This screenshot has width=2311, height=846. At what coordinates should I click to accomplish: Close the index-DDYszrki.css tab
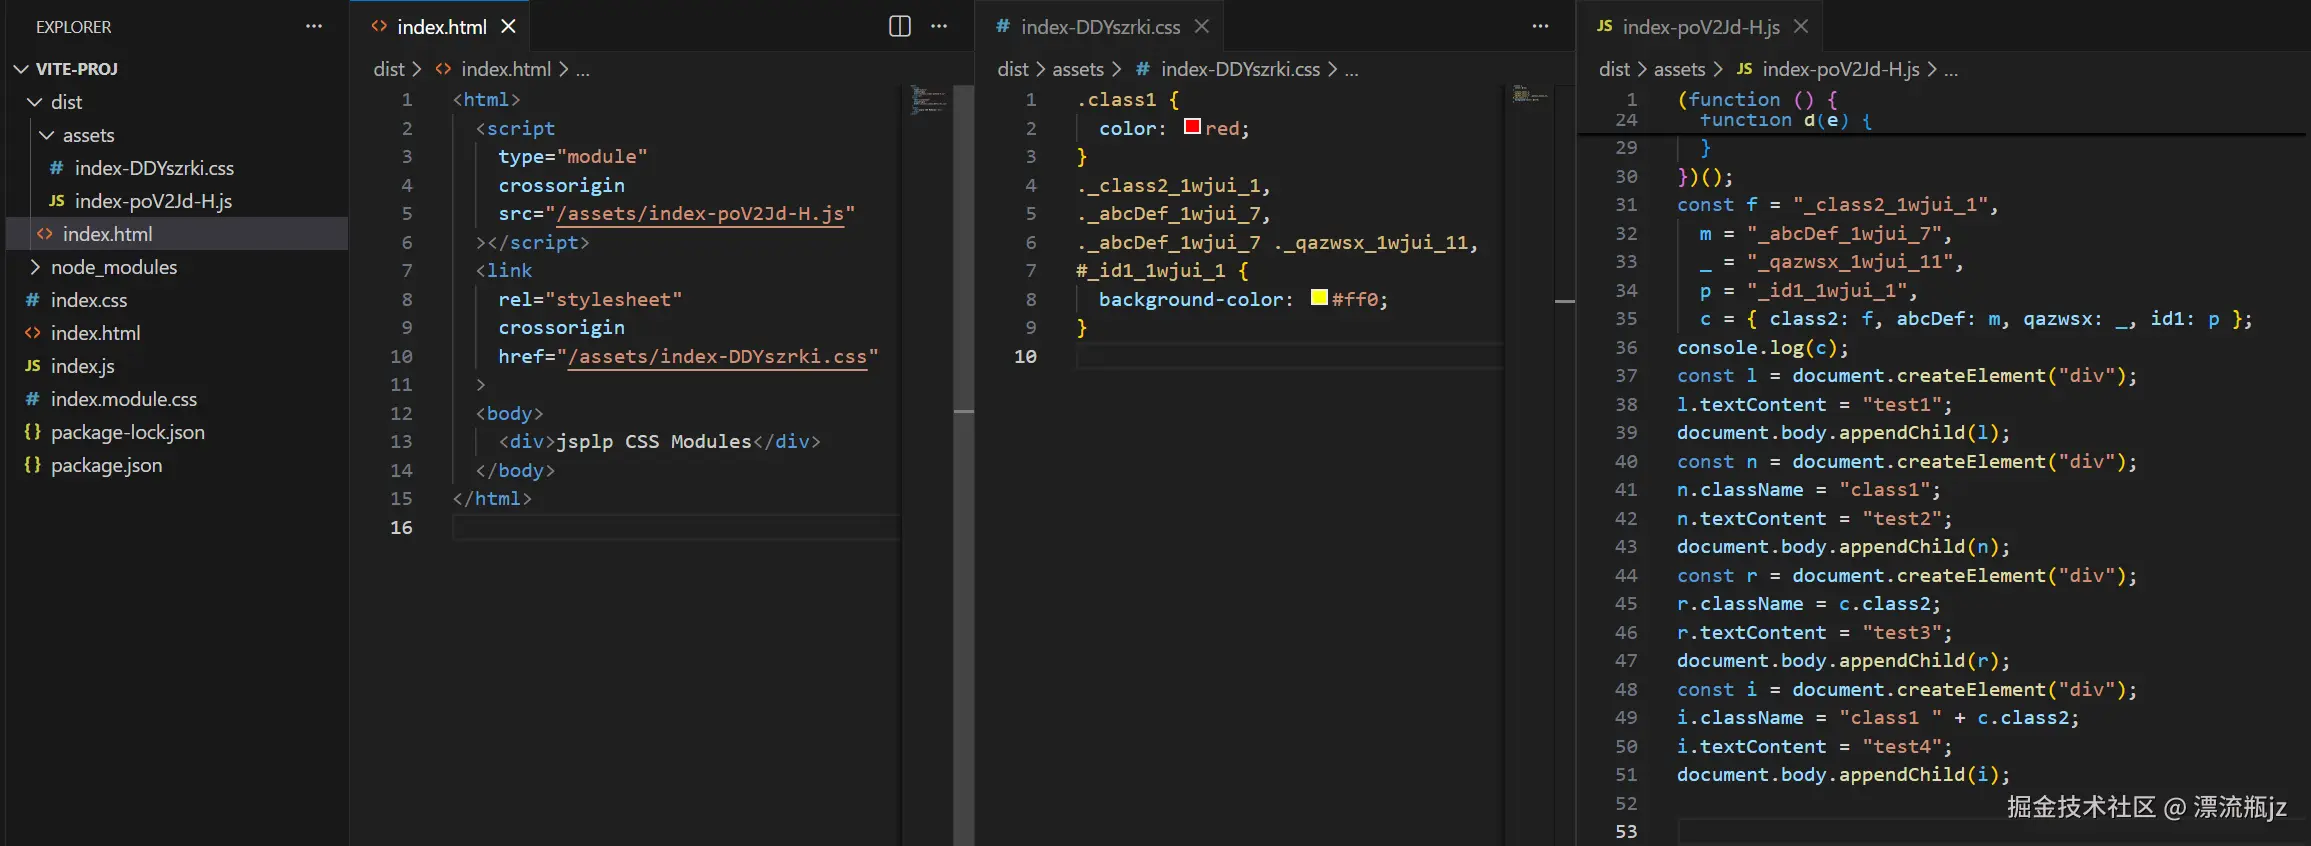[1202, 27]
